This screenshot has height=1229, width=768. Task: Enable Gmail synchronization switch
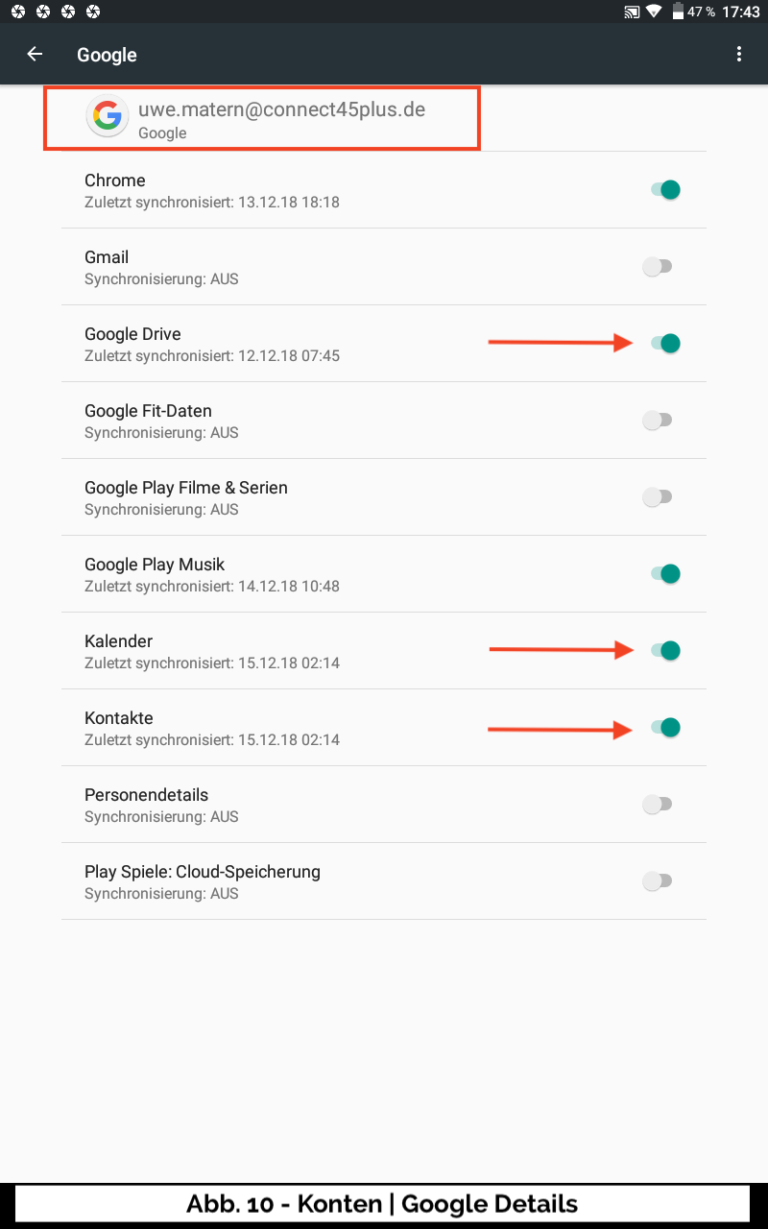(657, 267)
